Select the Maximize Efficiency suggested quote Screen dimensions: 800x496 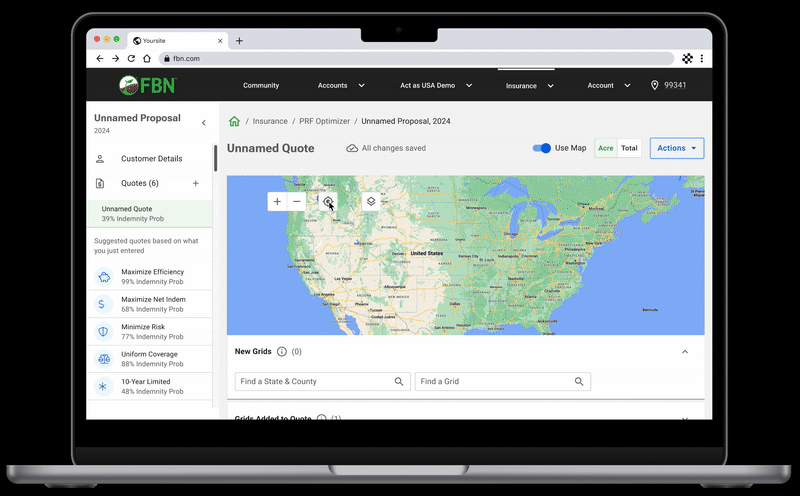149,277
